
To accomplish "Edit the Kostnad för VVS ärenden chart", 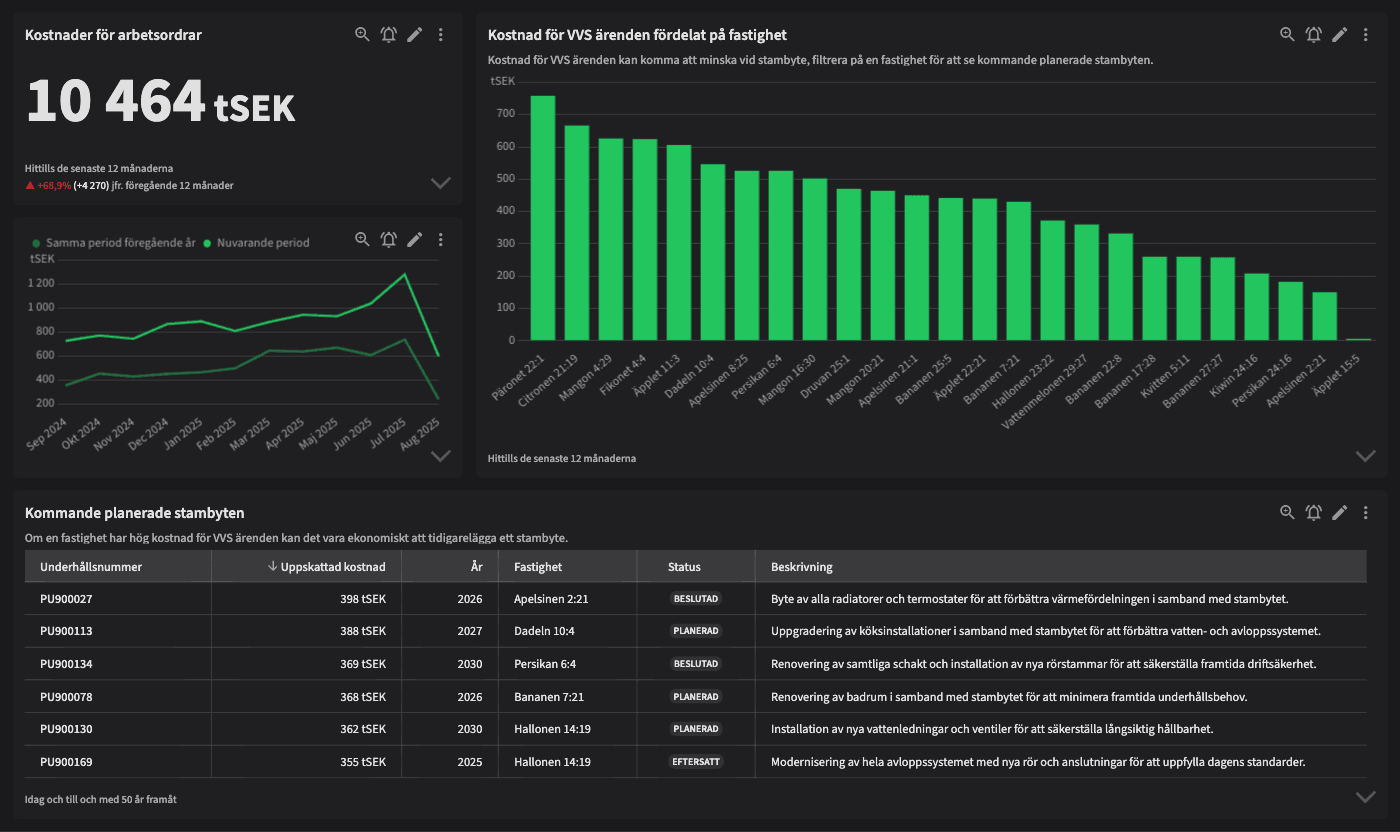I will click(x=1340, y=33).
